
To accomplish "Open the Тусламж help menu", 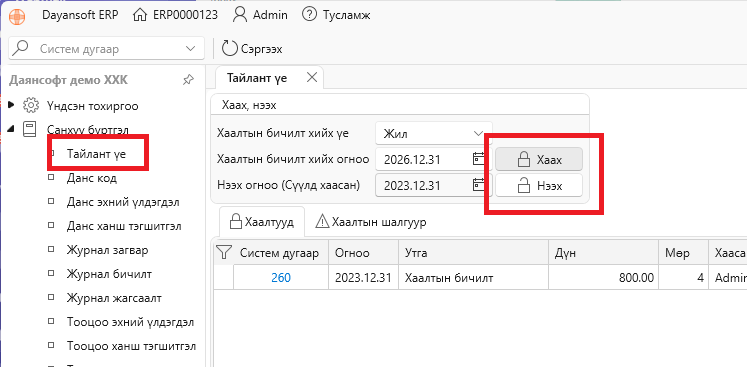I will (336, 15).
